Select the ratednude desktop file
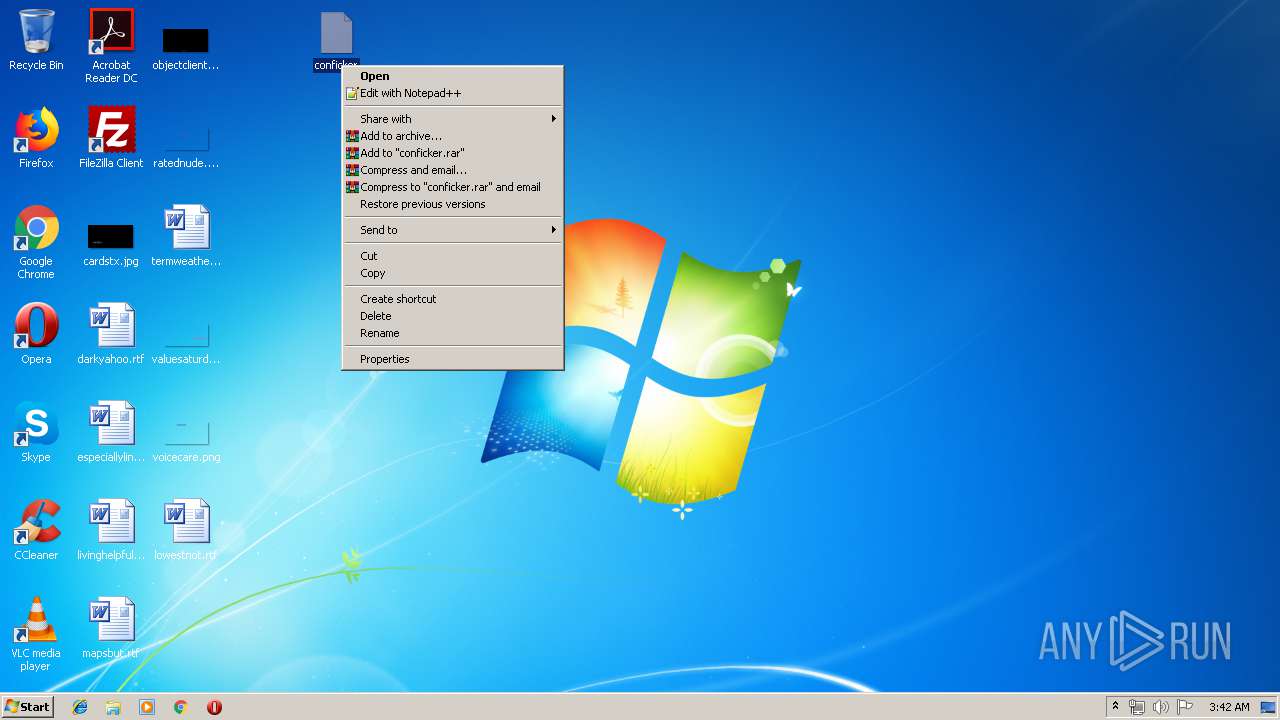Image resolution: width=1280 pixels, height=720 pixels. (x=185, y=145)
